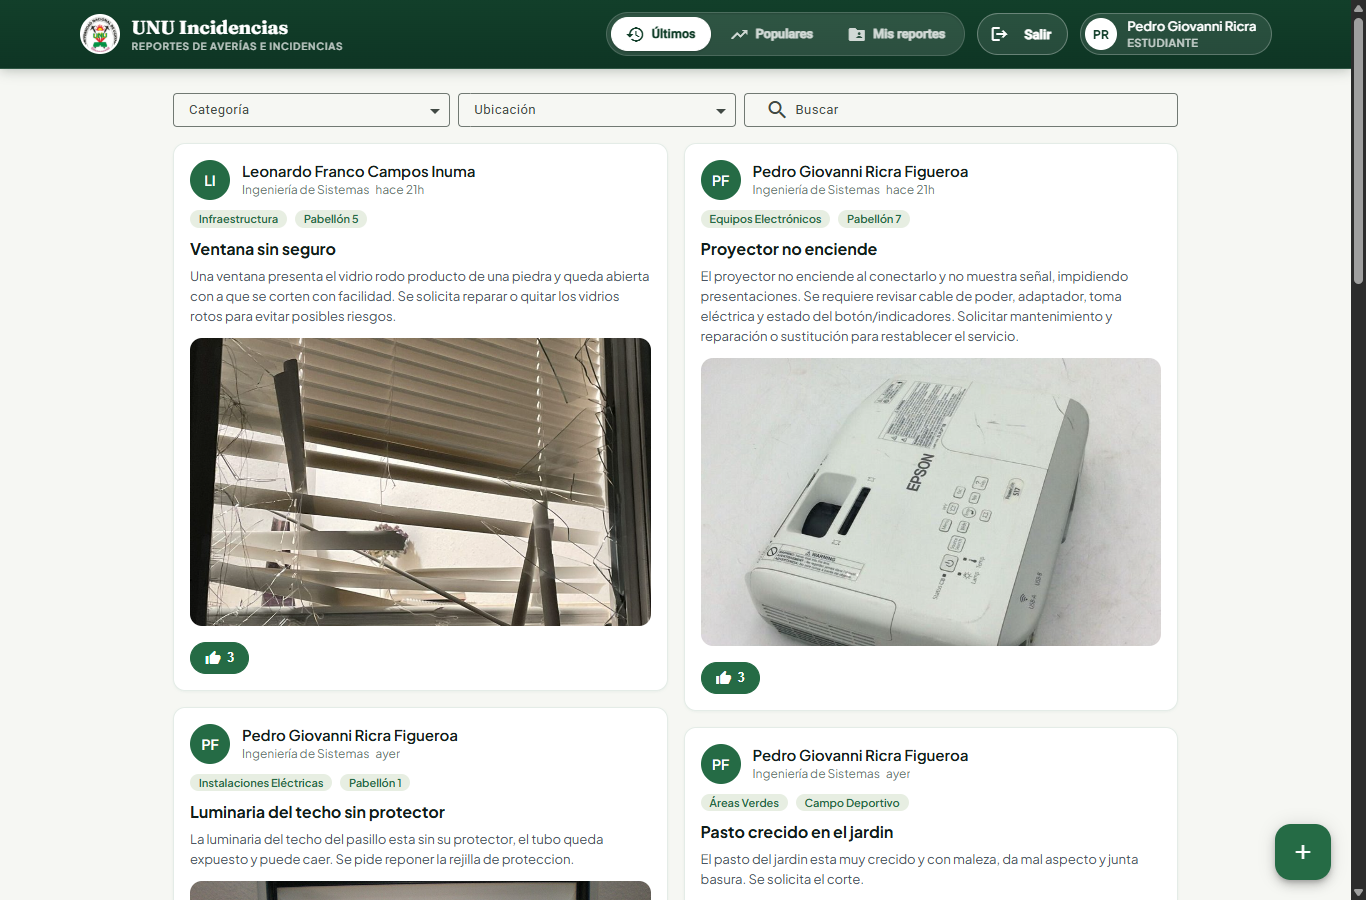The height and width of the screenshot is (900, 1366).
Task: Open the Epson projector photo
Action: (931, 502)
